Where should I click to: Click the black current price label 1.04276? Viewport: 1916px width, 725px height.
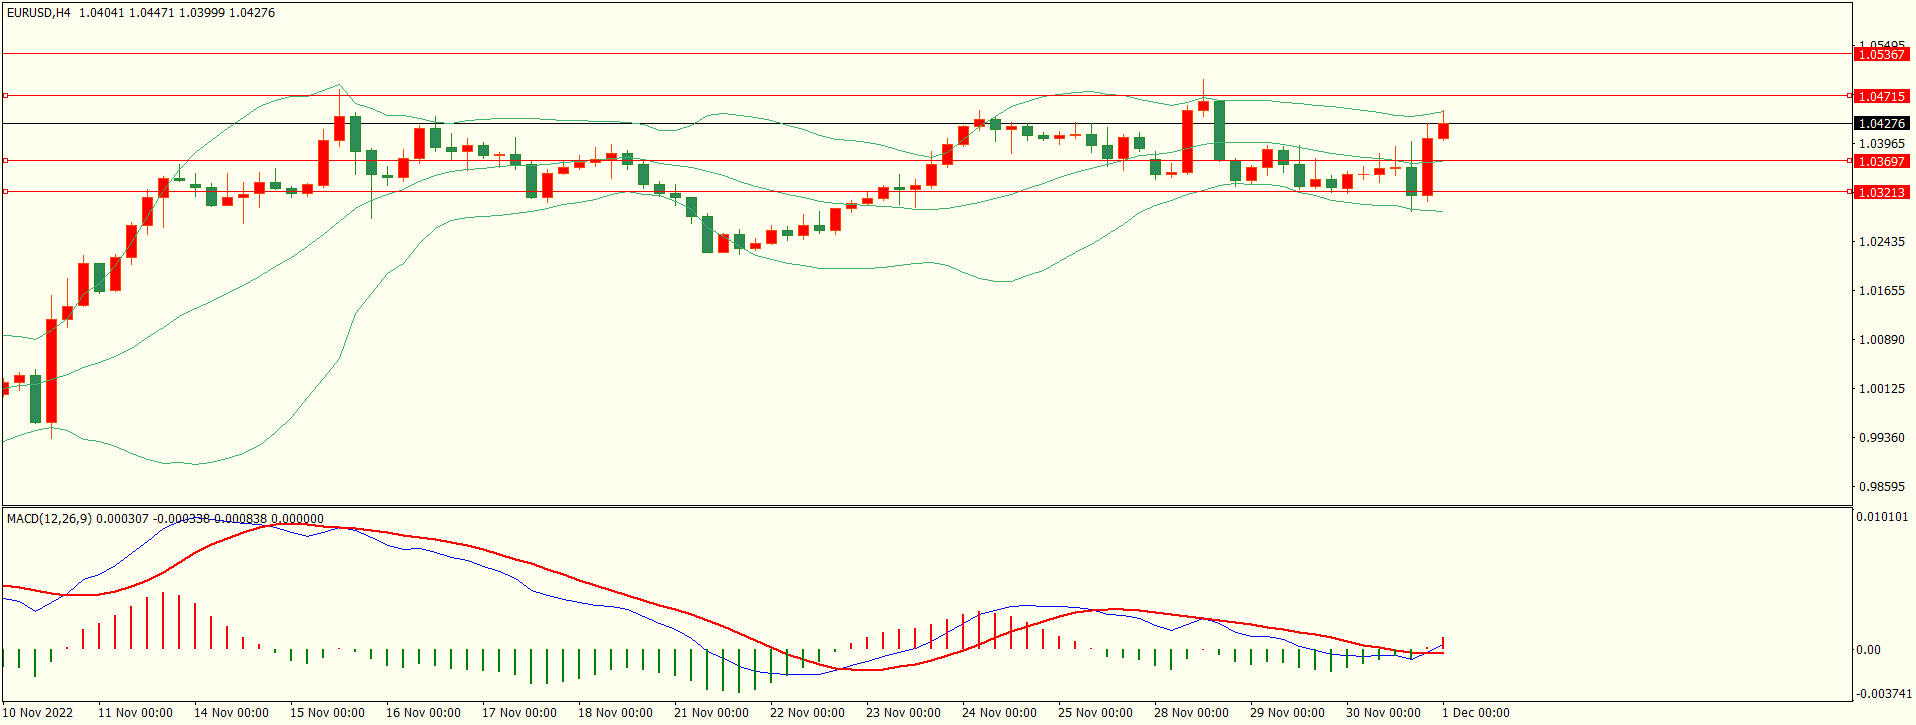[x=1881, y=124]
